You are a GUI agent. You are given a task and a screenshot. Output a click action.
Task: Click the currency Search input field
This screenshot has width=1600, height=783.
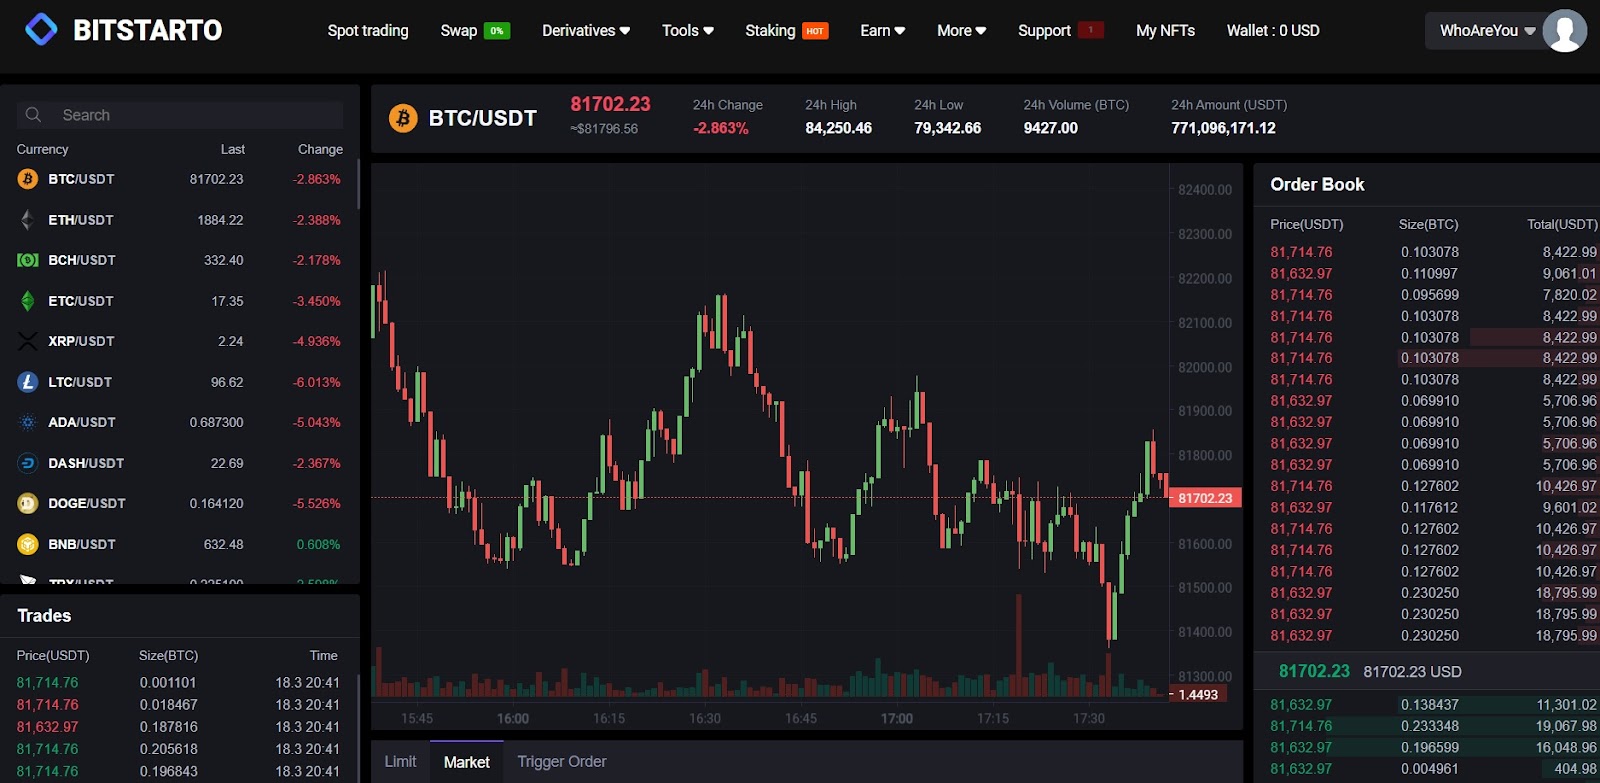(x=180, y=115)
